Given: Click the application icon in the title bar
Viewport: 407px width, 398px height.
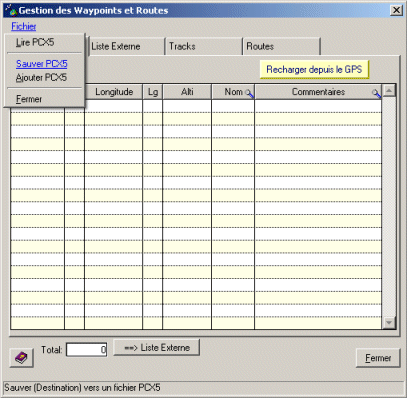Looking at the screenshot, I should (x=11, y=10).
